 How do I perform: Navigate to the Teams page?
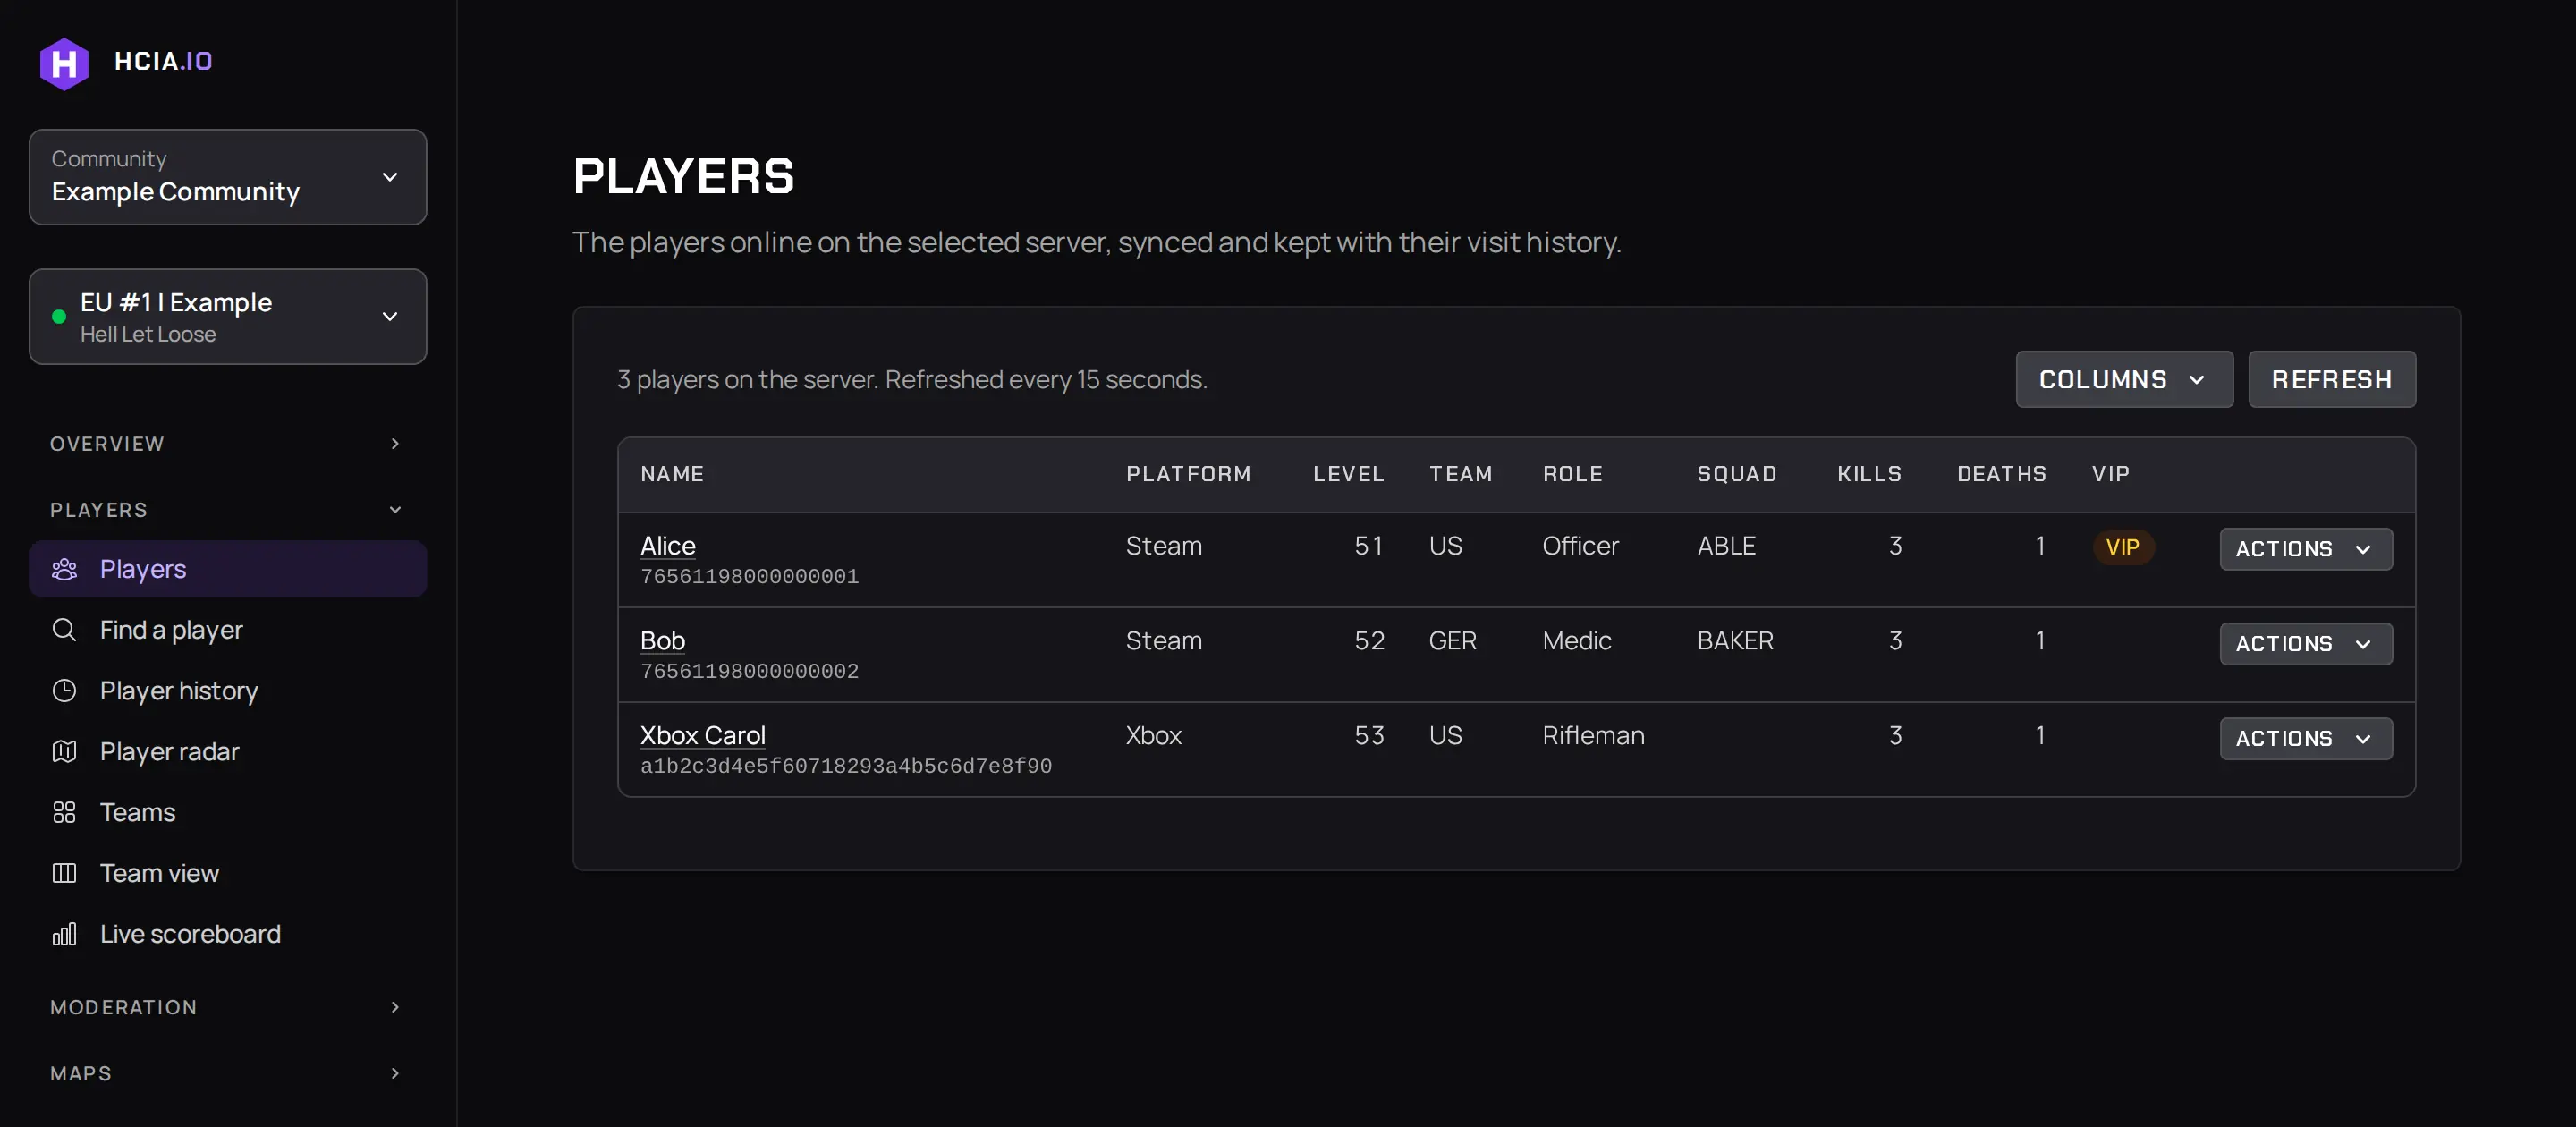click(x=228, y=812)
